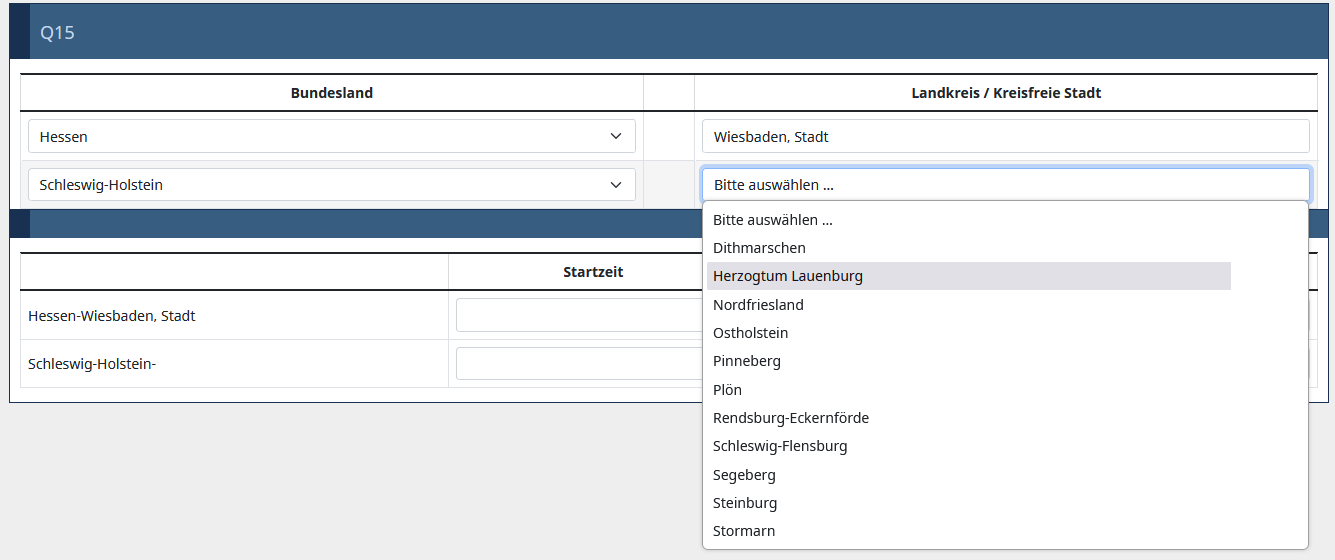The image size is (1335, 560).
Task: Click the Startzeit column header
Action: click(593, 272)
